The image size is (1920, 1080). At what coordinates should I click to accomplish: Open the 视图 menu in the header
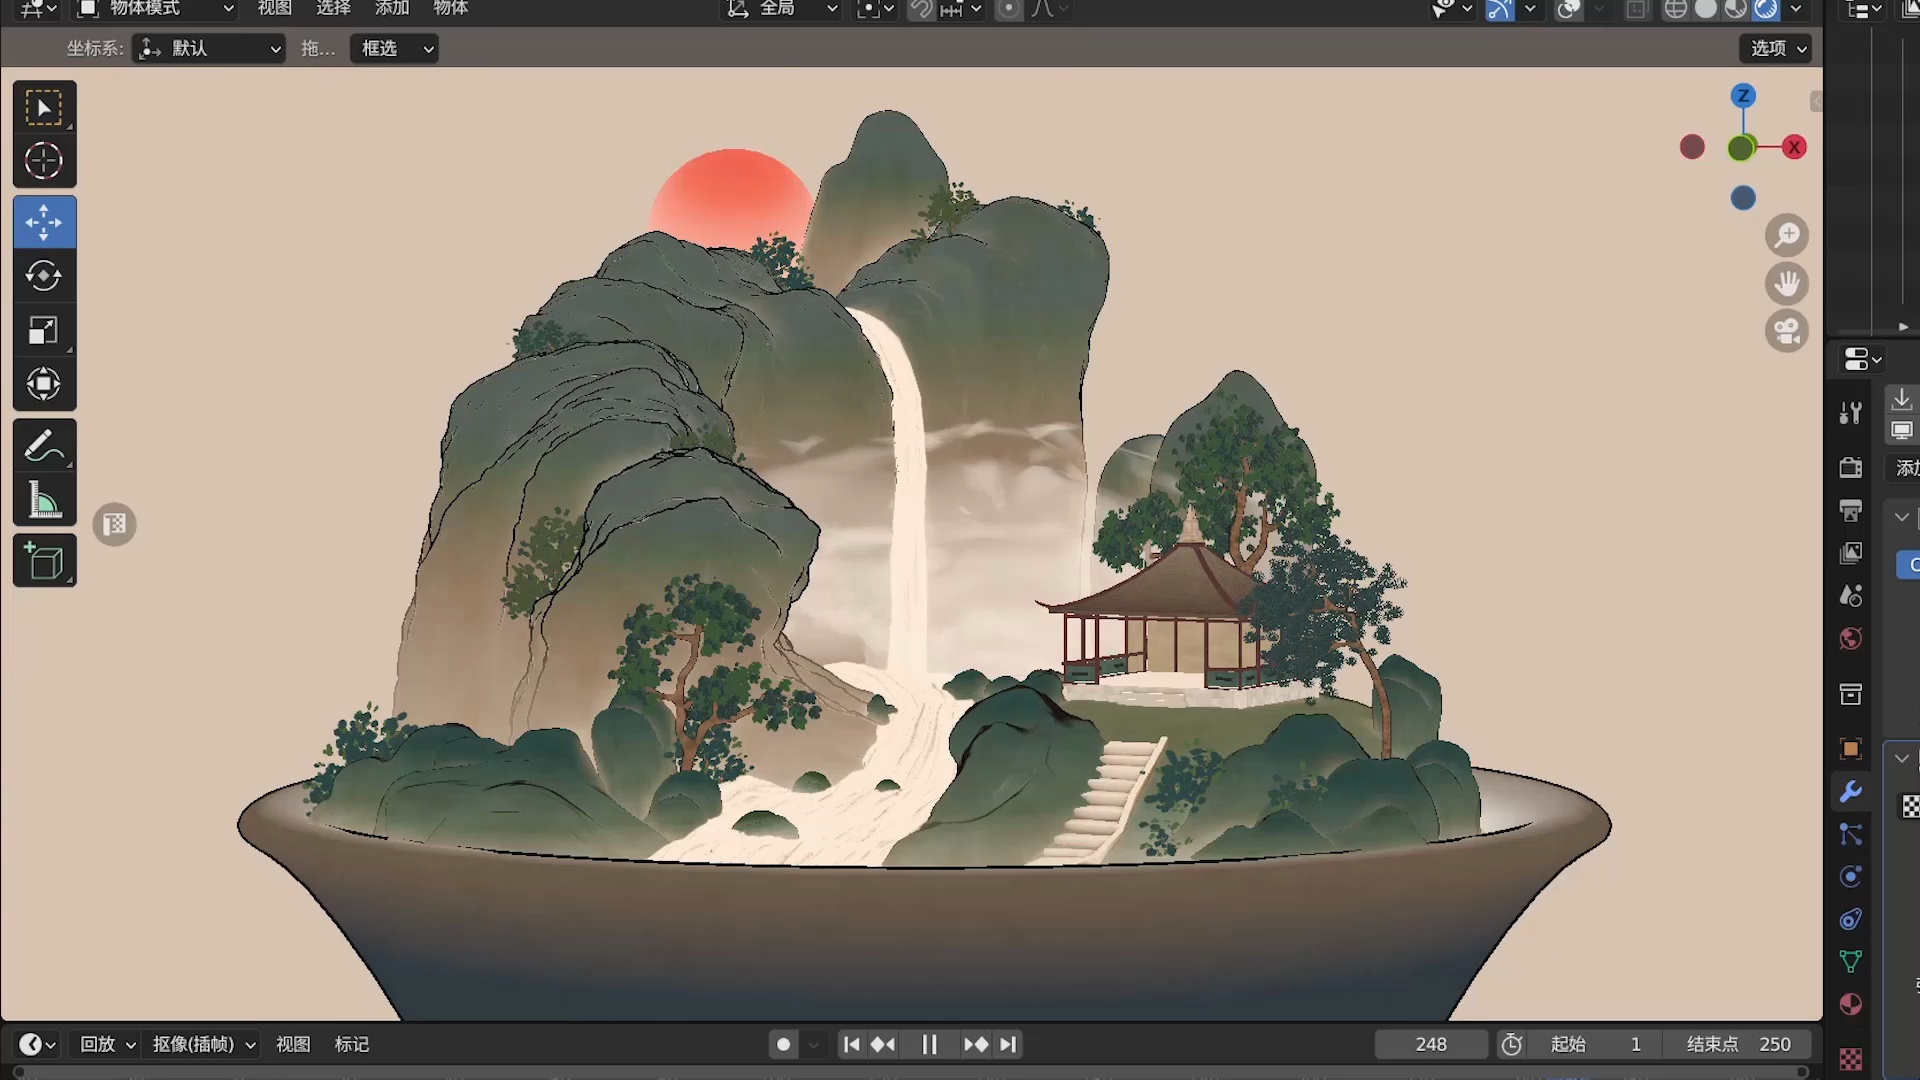tap(273, 8)
